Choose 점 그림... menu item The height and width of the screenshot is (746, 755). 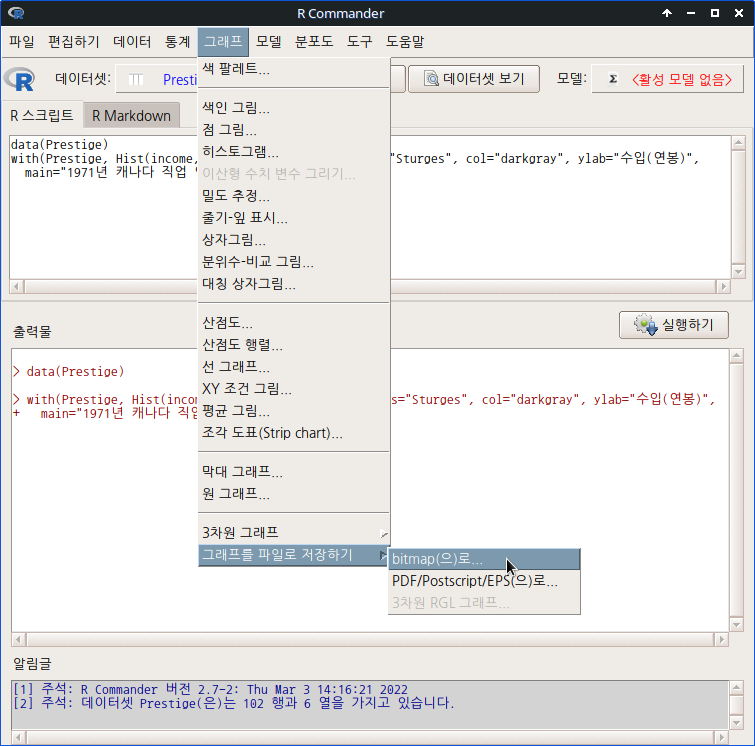(293, 130)
